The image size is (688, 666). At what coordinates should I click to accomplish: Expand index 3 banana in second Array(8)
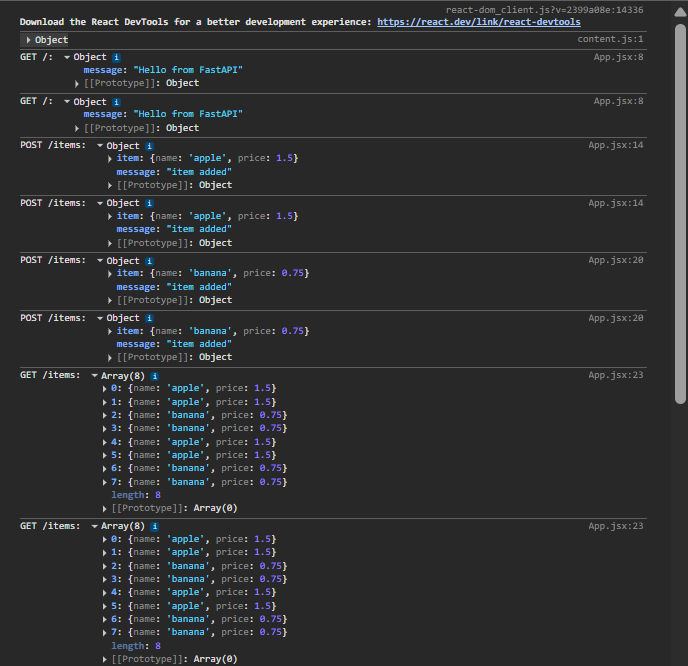tap(104, 580)
